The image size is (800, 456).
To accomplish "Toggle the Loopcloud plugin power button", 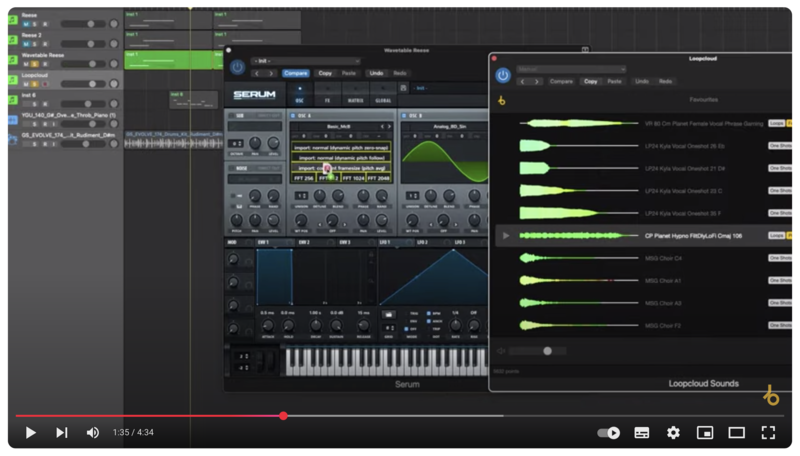I will 503,75.
